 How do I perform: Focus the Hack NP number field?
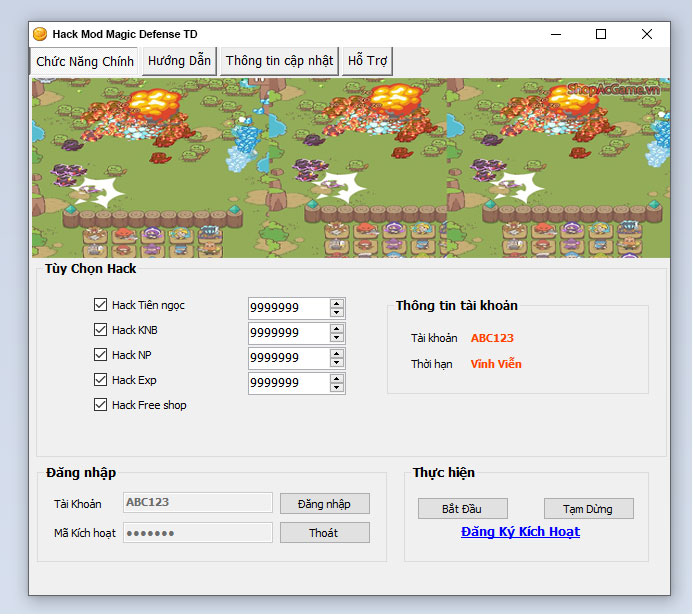289,358
